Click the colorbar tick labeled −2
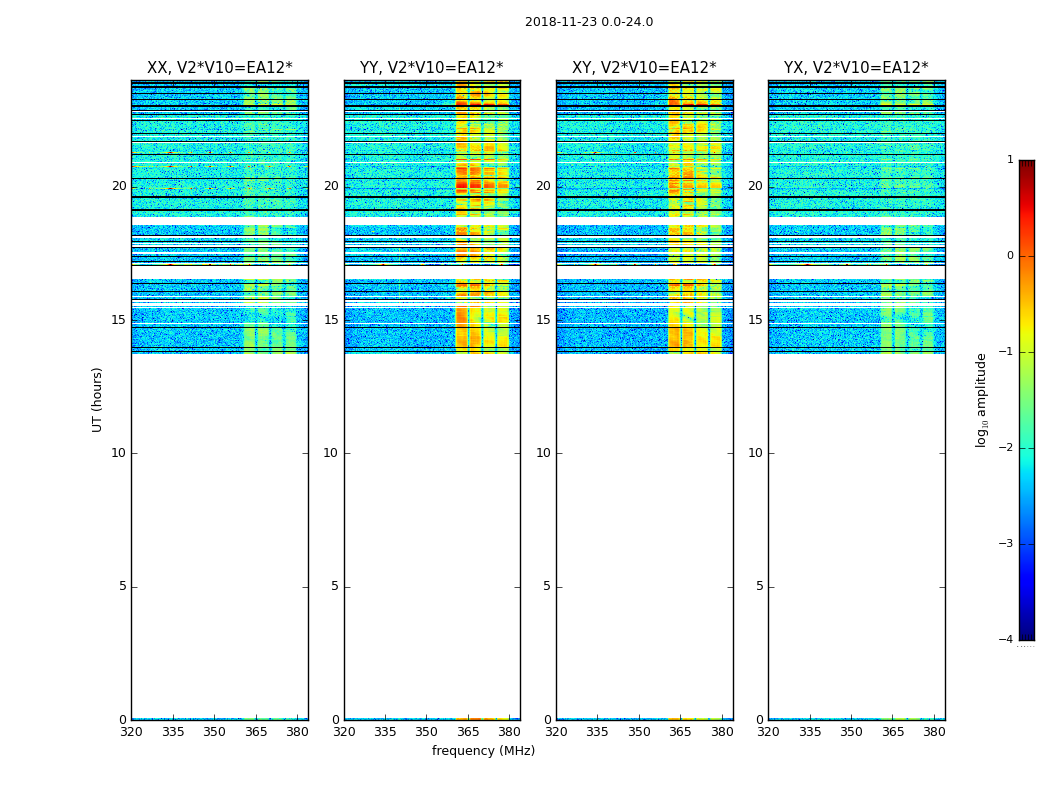 click(1006, 448)
